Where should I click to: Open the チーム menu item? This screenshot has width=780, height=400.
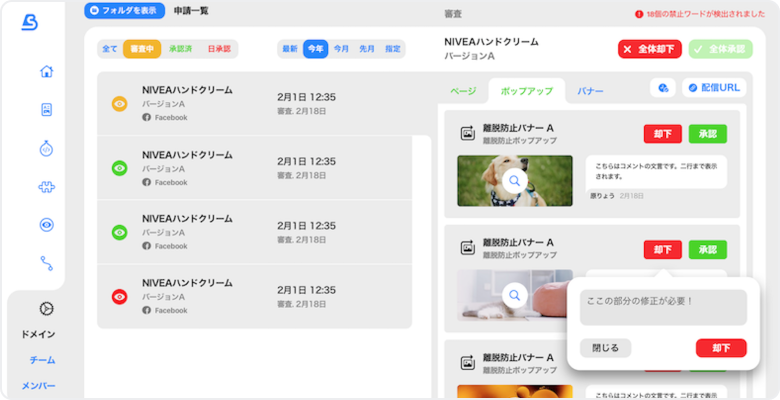[42, 360]
